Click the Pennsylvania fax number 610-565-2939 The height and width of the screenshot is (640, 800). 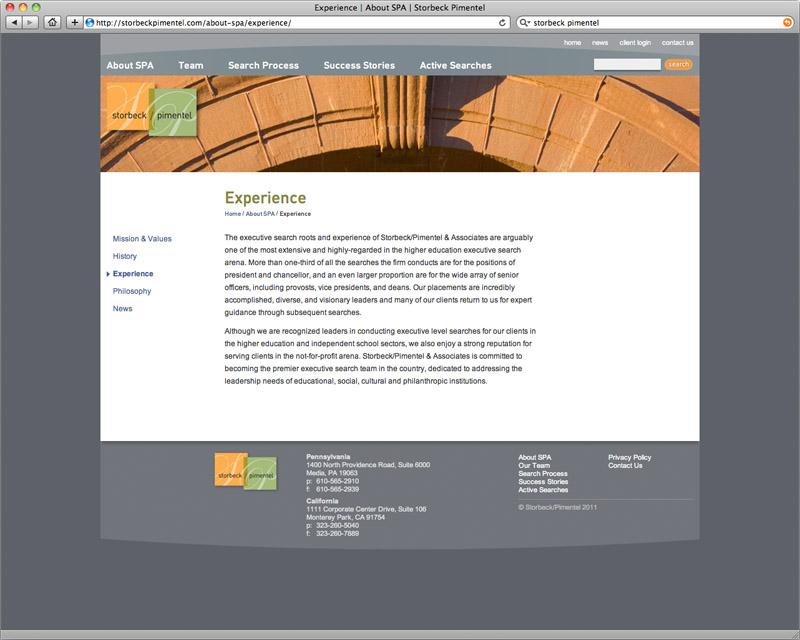tap(337, 489)
